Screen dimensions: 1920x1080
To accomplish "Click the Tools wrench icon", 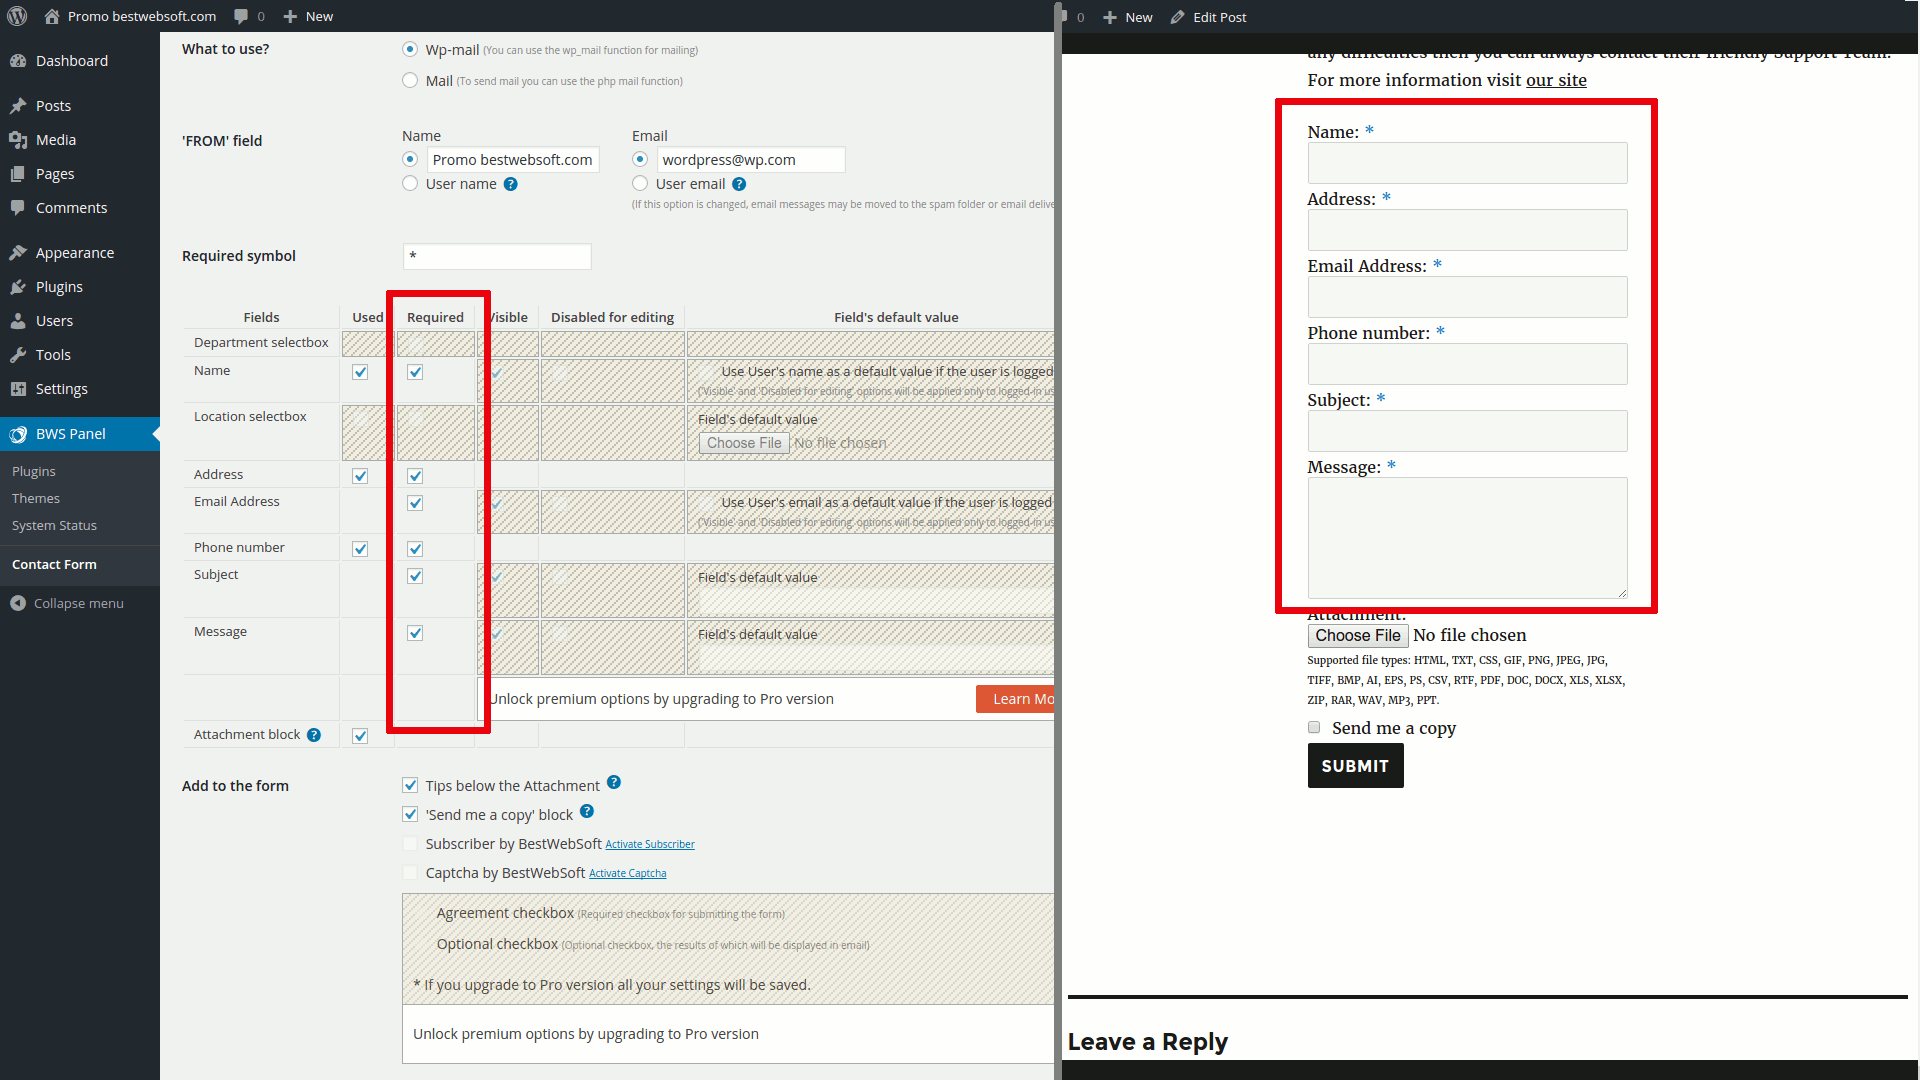I will pos(18,355).
